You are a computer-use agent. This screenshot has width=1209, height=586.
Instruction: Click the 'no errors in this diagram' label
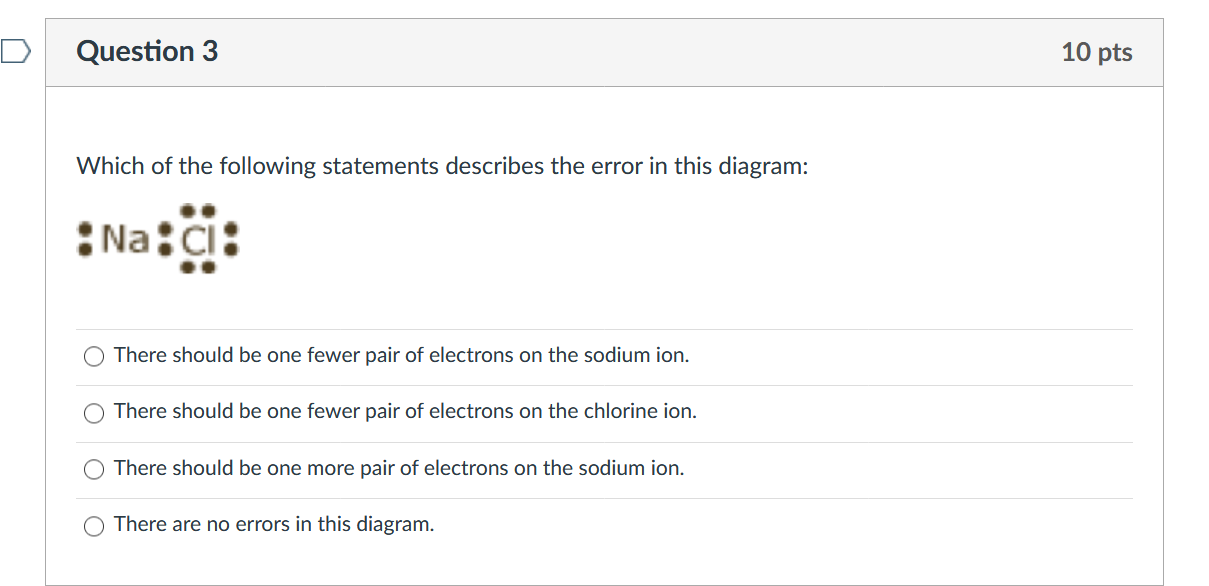tap(274, 524)
